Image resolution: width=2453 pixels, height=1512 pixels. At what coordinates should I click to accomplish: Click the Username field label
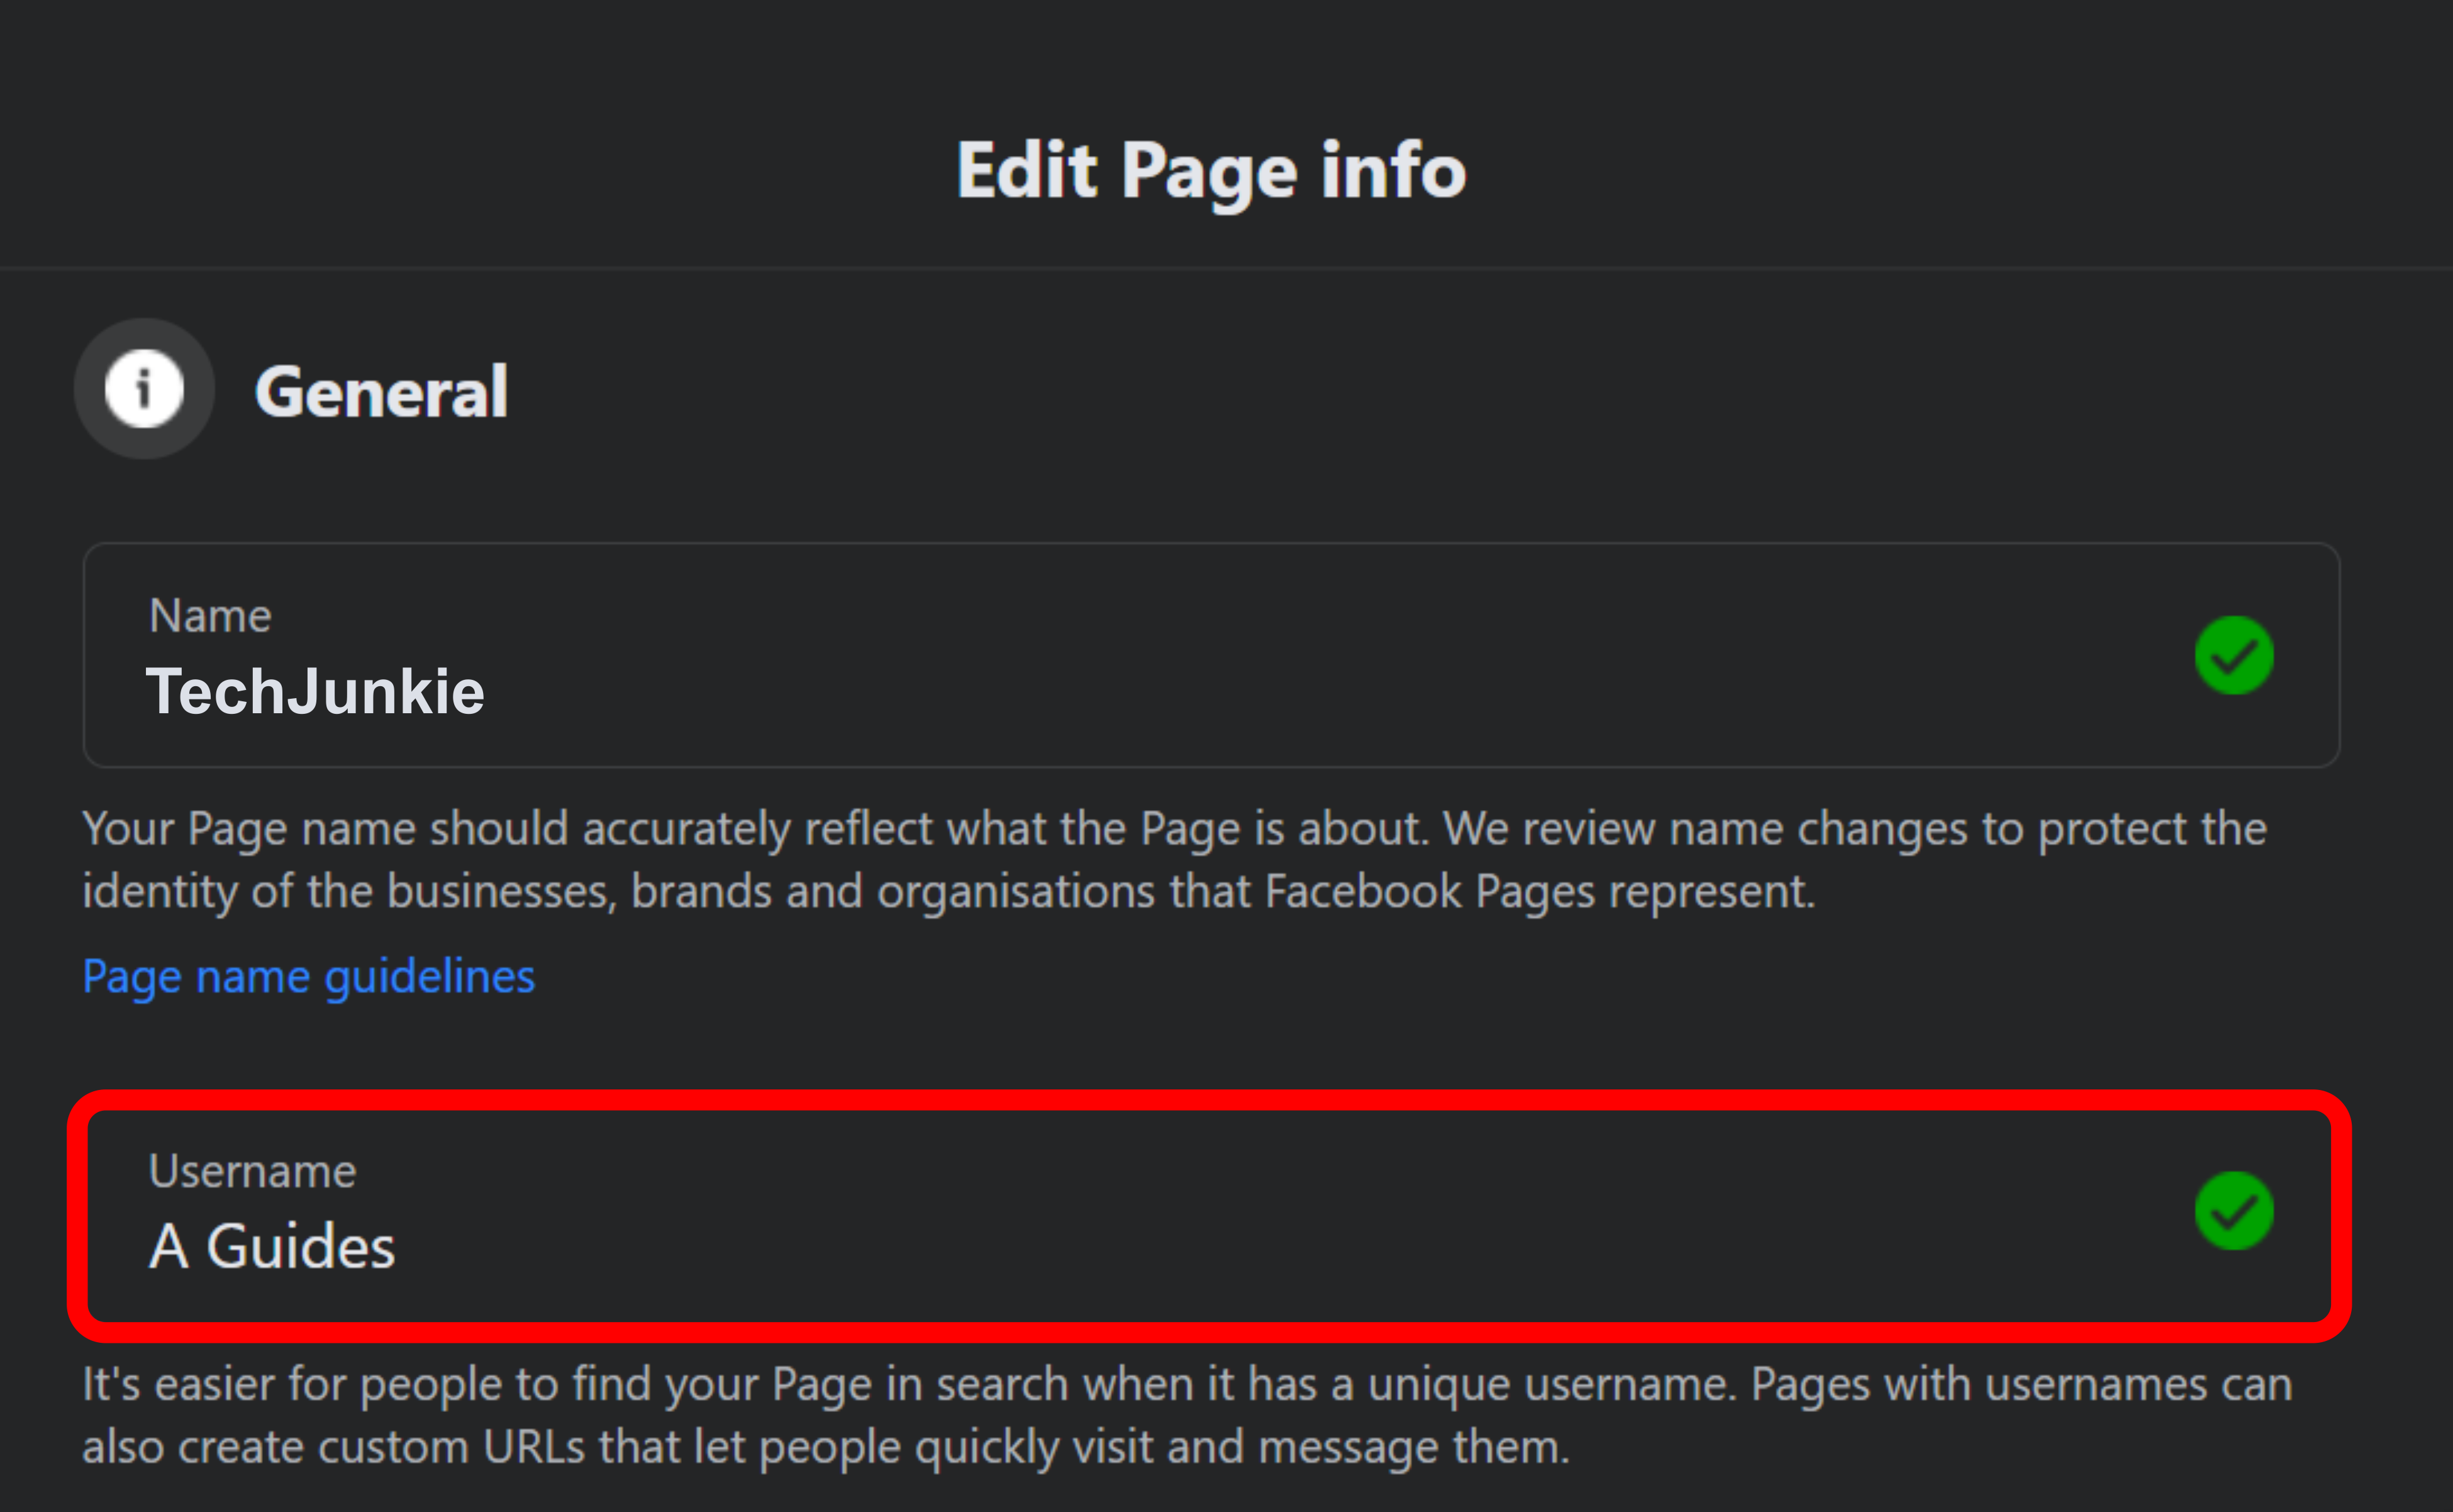point(253,1170)
